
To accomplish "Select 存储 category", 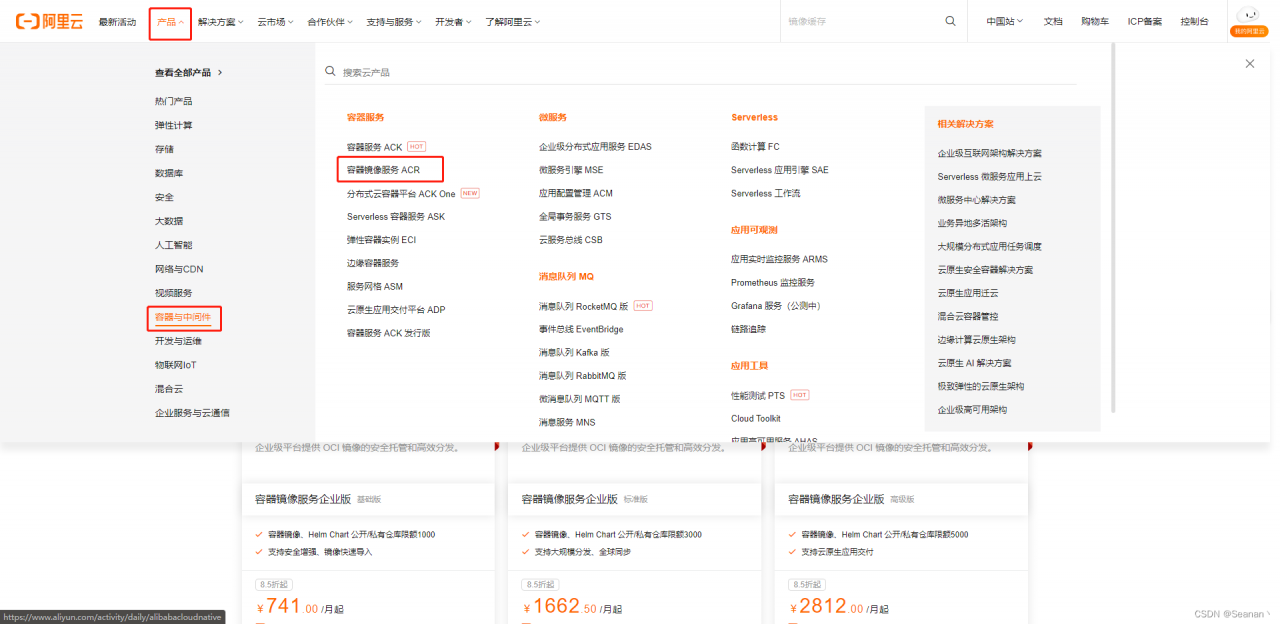I will tap(164, 149).
